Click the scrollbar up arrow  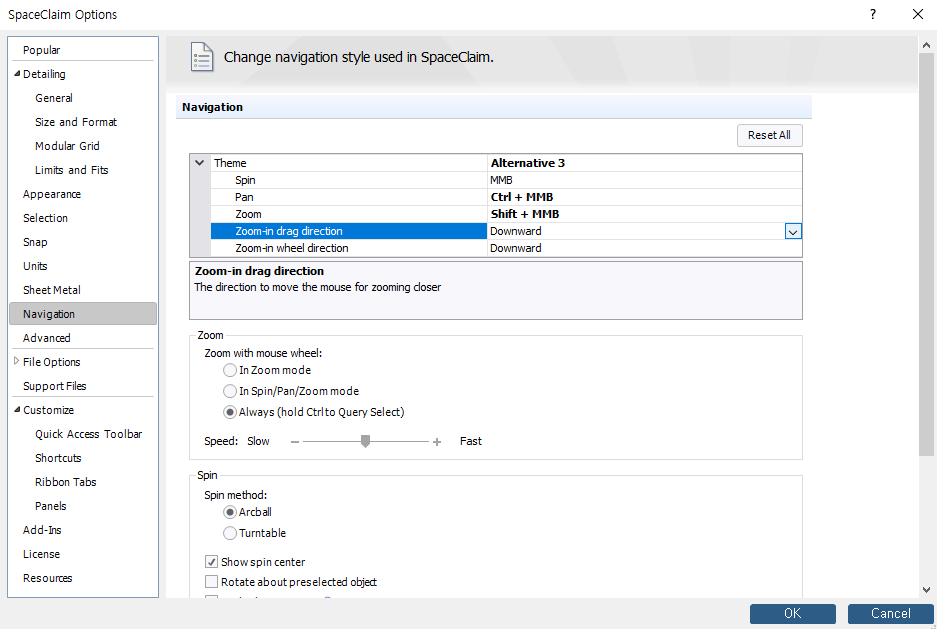[926, 45]
